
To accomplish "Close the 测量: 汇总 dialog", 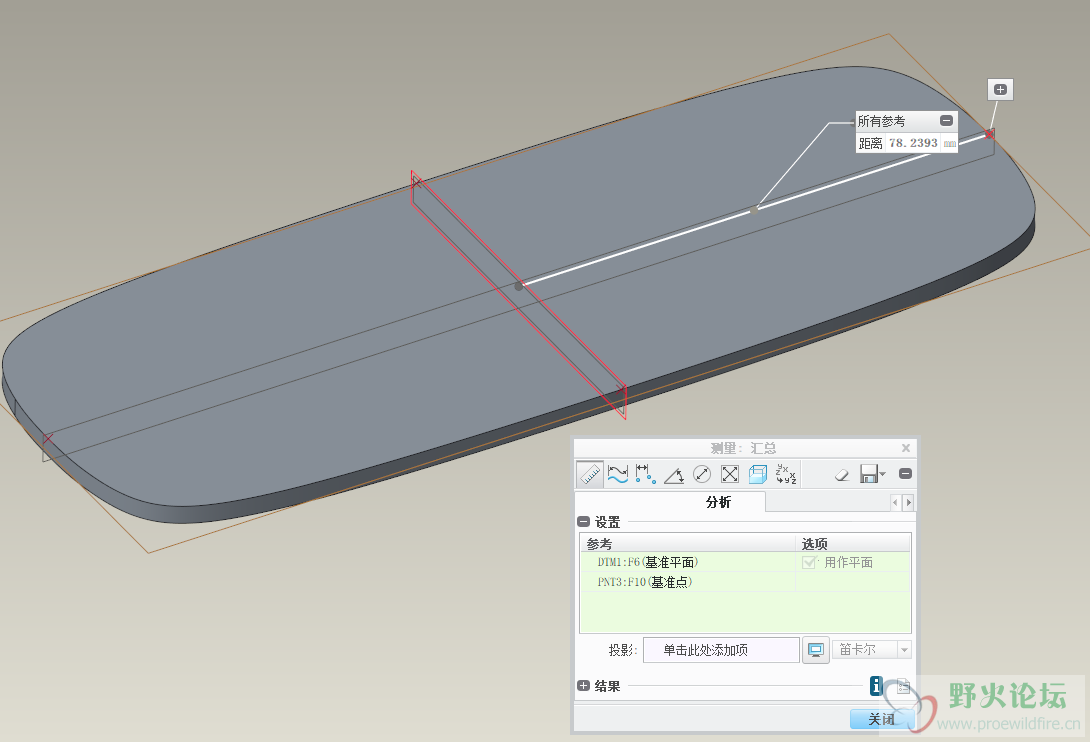I will click(x=906, y=448).
